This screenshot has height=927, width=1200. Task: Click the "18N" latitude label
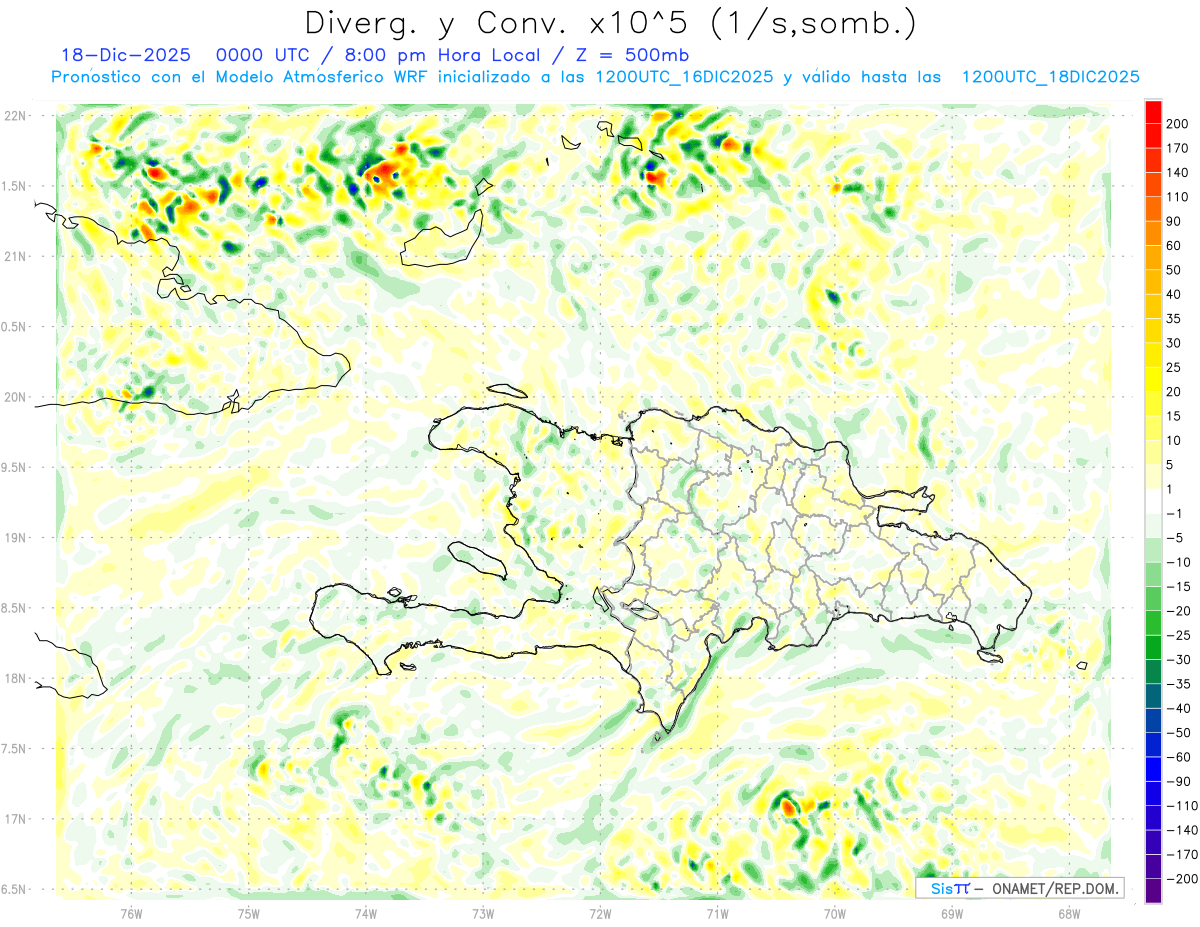(x=15, y=678)
